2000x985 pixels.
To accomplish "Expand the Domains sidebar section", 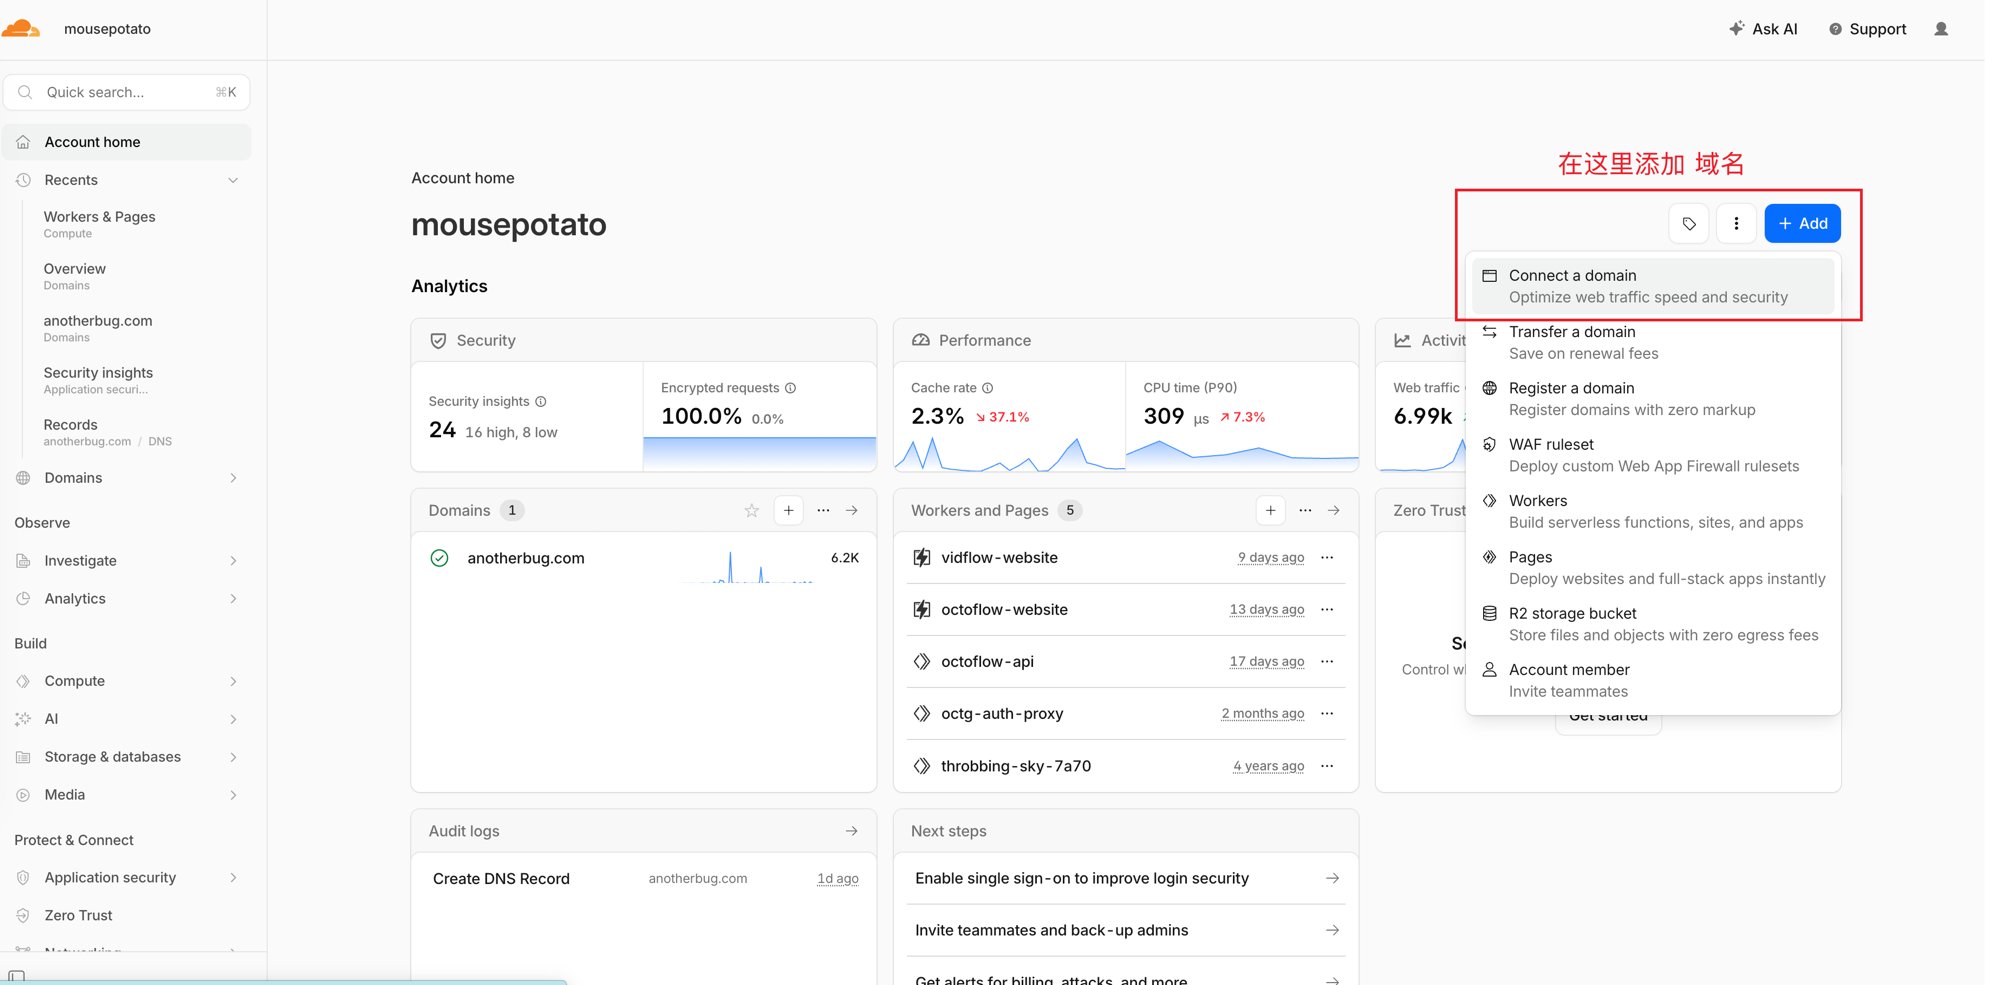I will (x=233, y=478).
